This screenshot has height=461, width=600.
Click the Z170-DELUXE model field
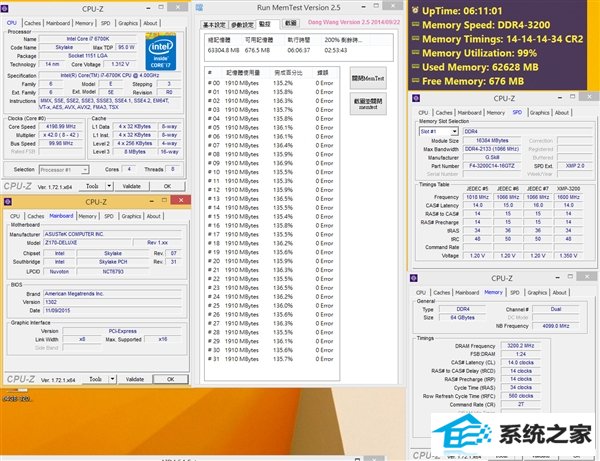point(87,243)
